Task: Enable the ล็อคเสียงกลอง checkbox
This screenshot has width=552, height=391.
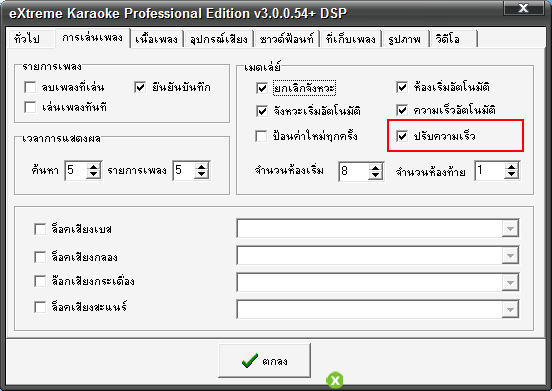Action: (x=40, y=257)
